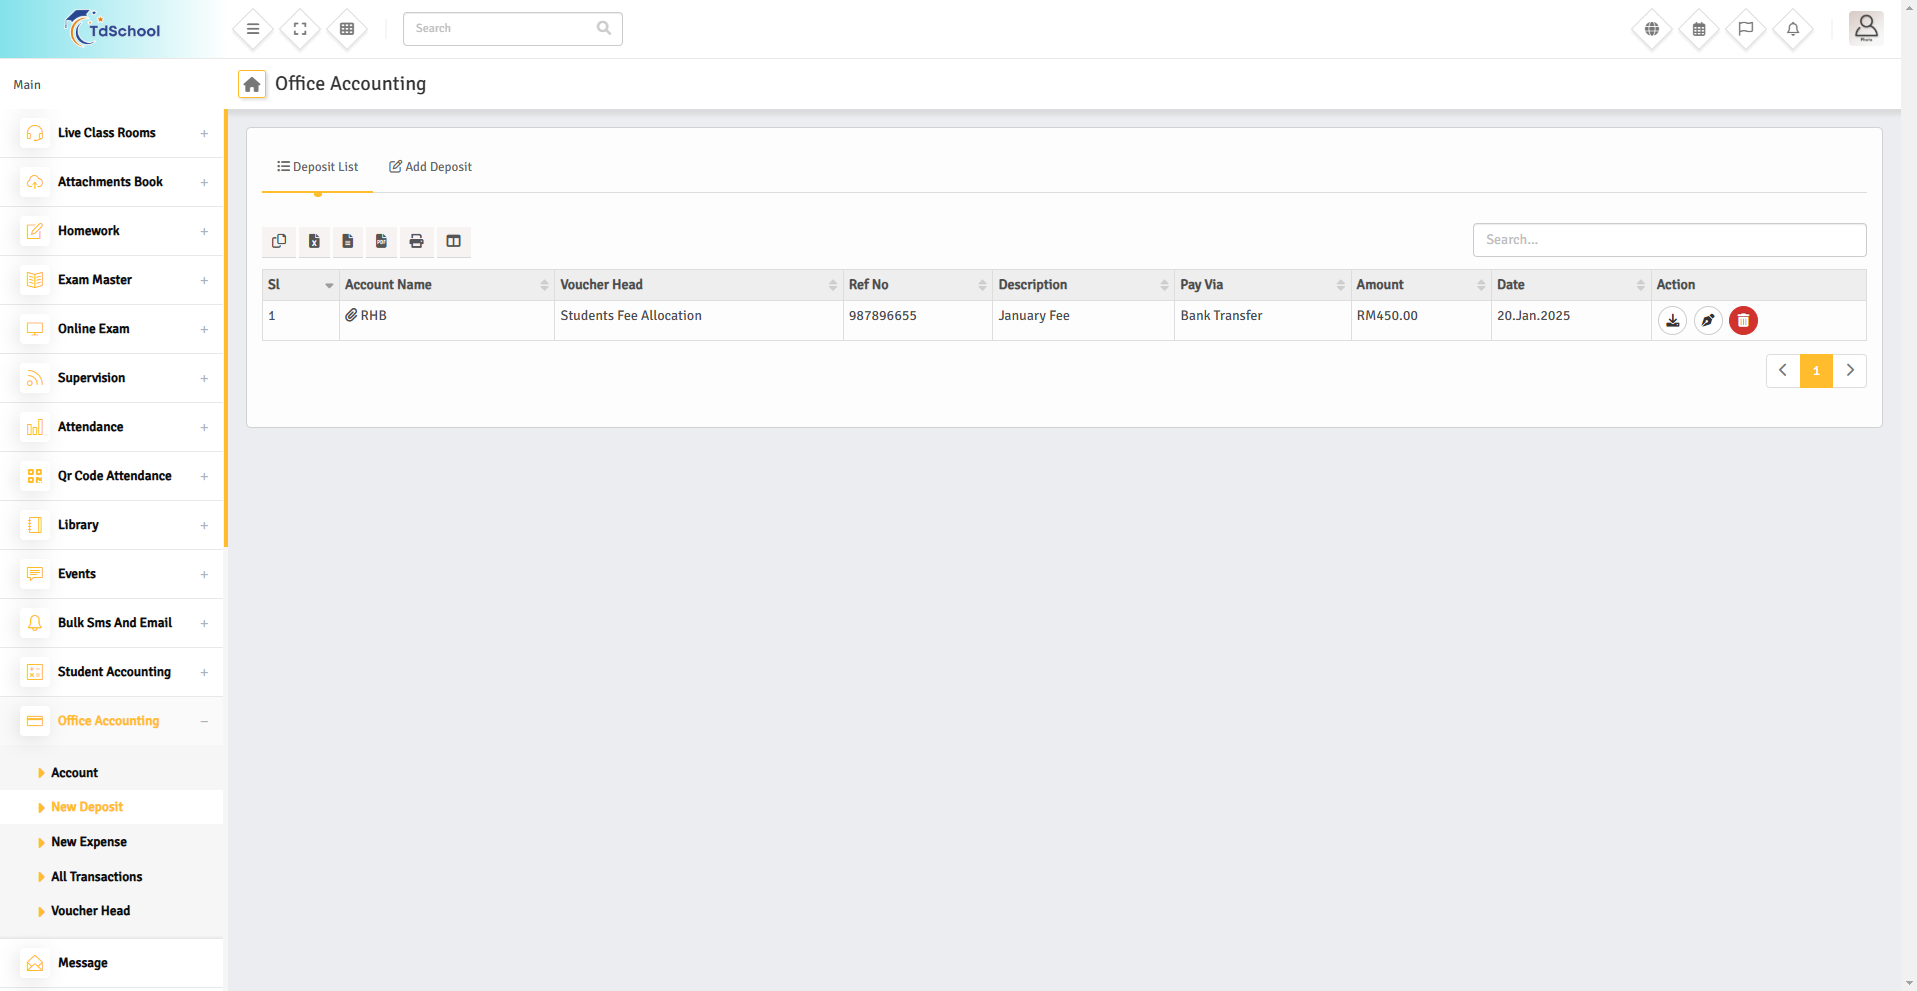This screenshot has width=1917, height=991.
Task: Toggle the sidebar with hamburger icon
Action: [x=253, y=29]
